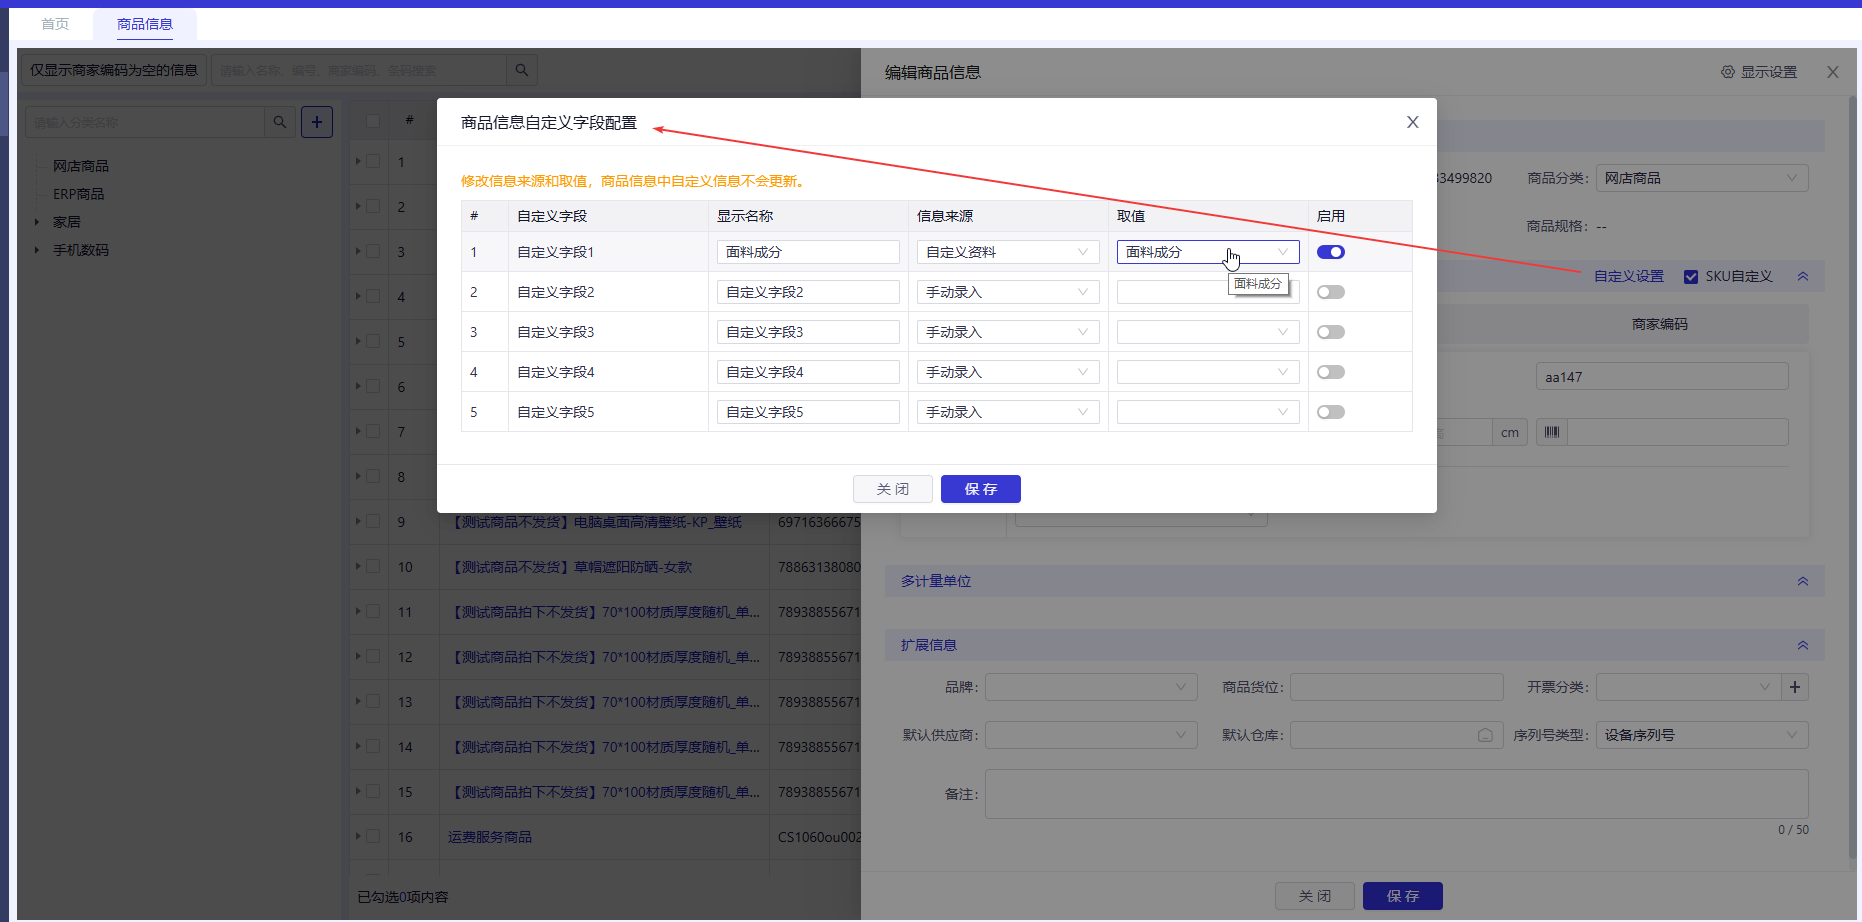Enable the switch for 自定义字段2

[1331, 292]
